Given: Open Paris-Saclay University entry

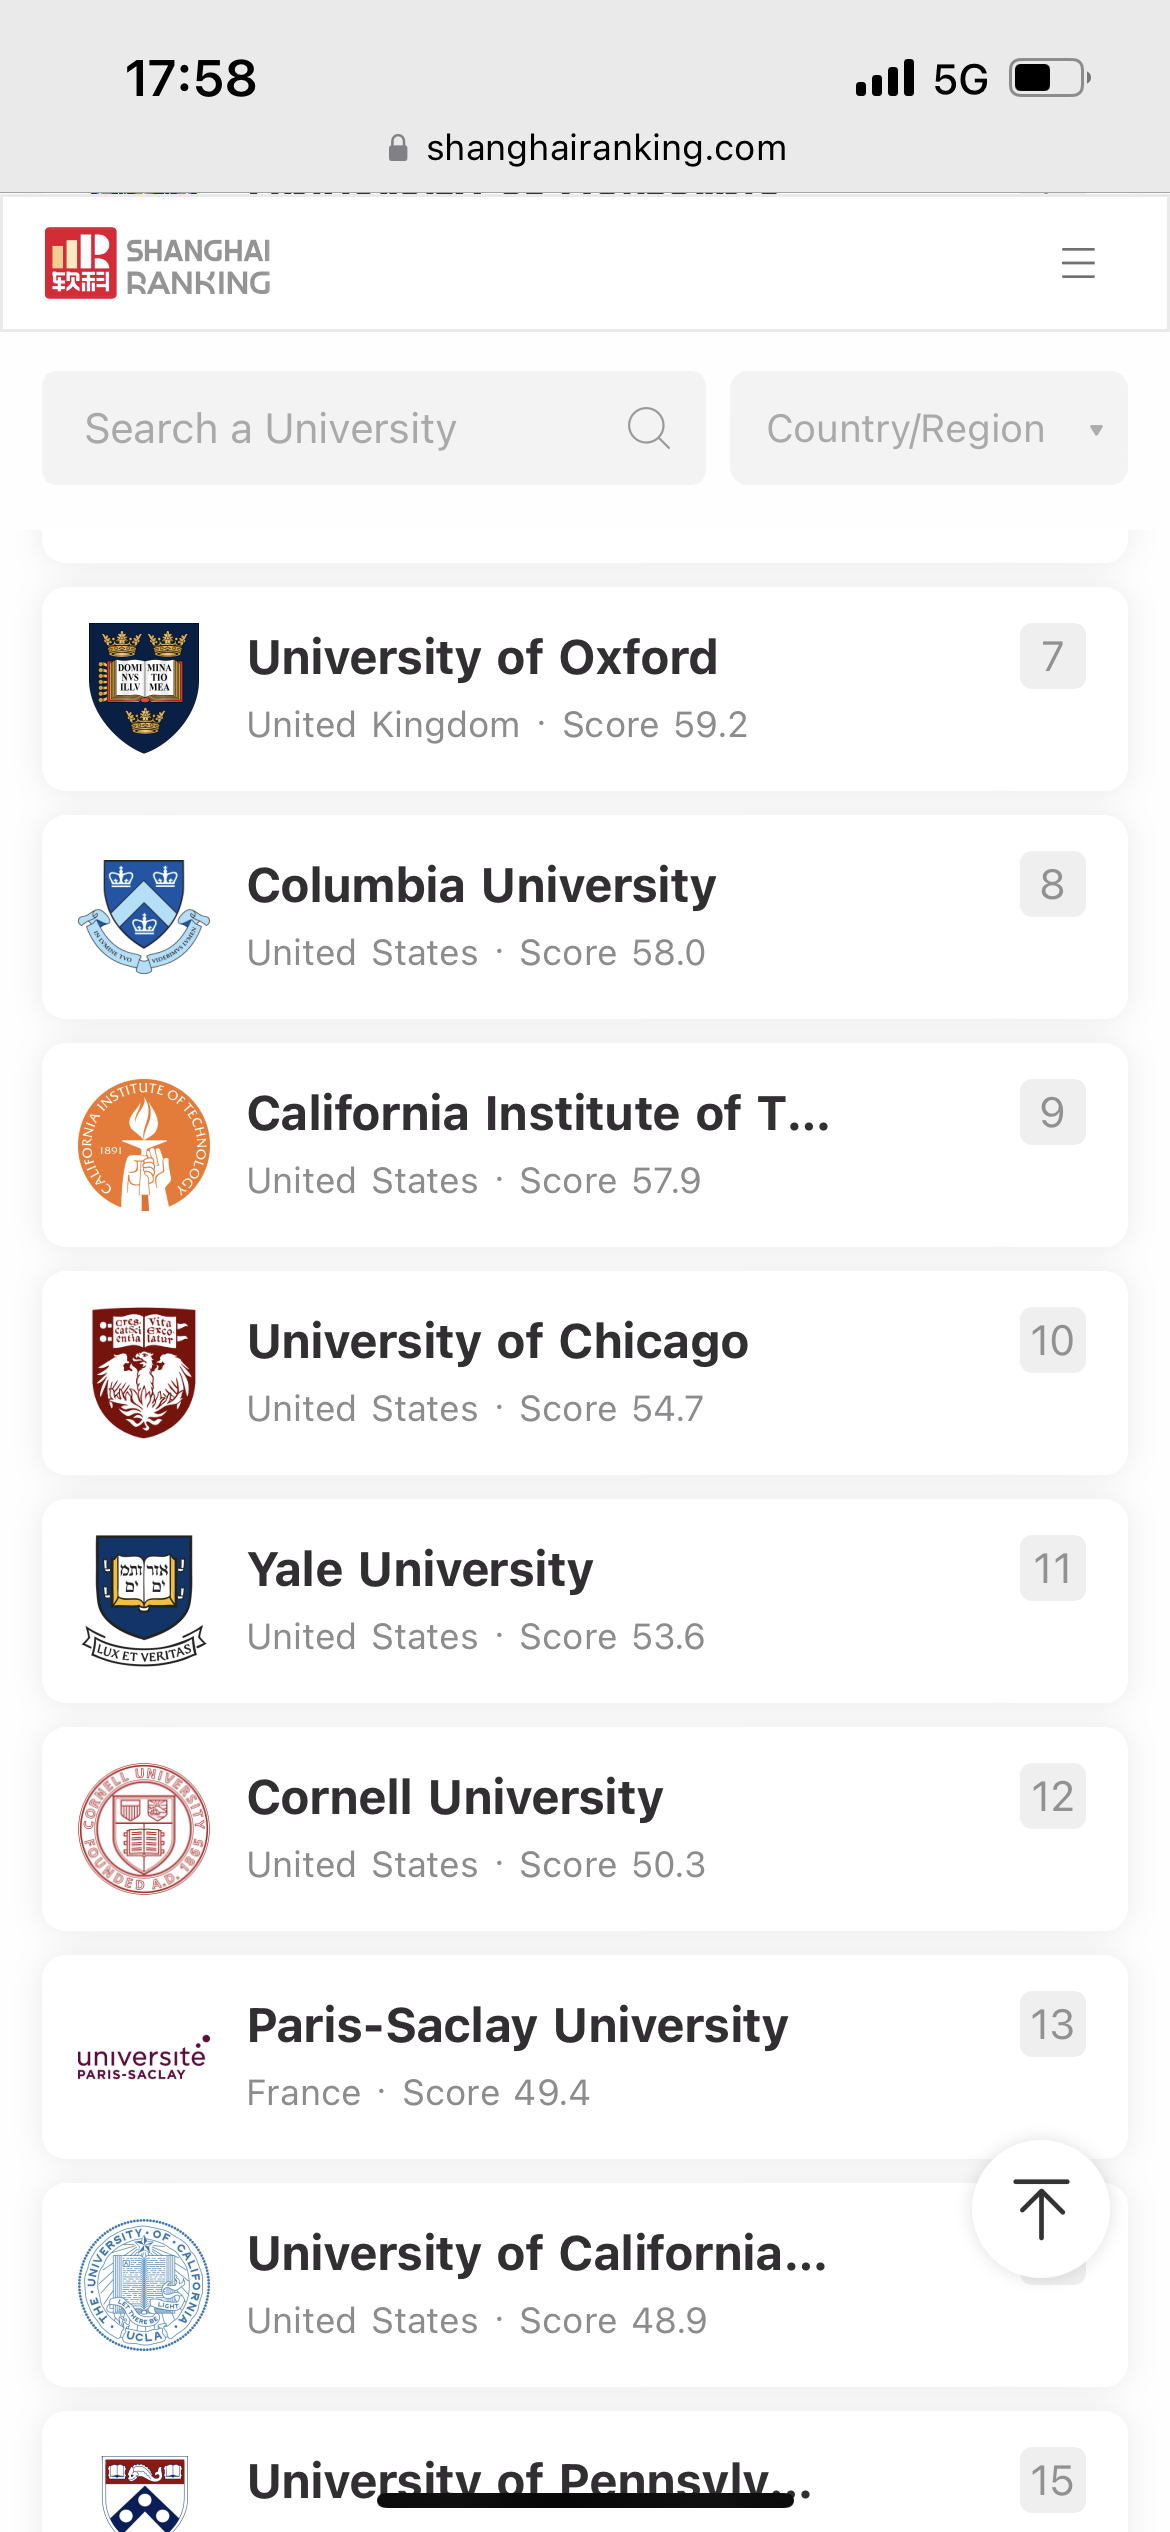Looking at the screenshot, I should (517, 2025).
